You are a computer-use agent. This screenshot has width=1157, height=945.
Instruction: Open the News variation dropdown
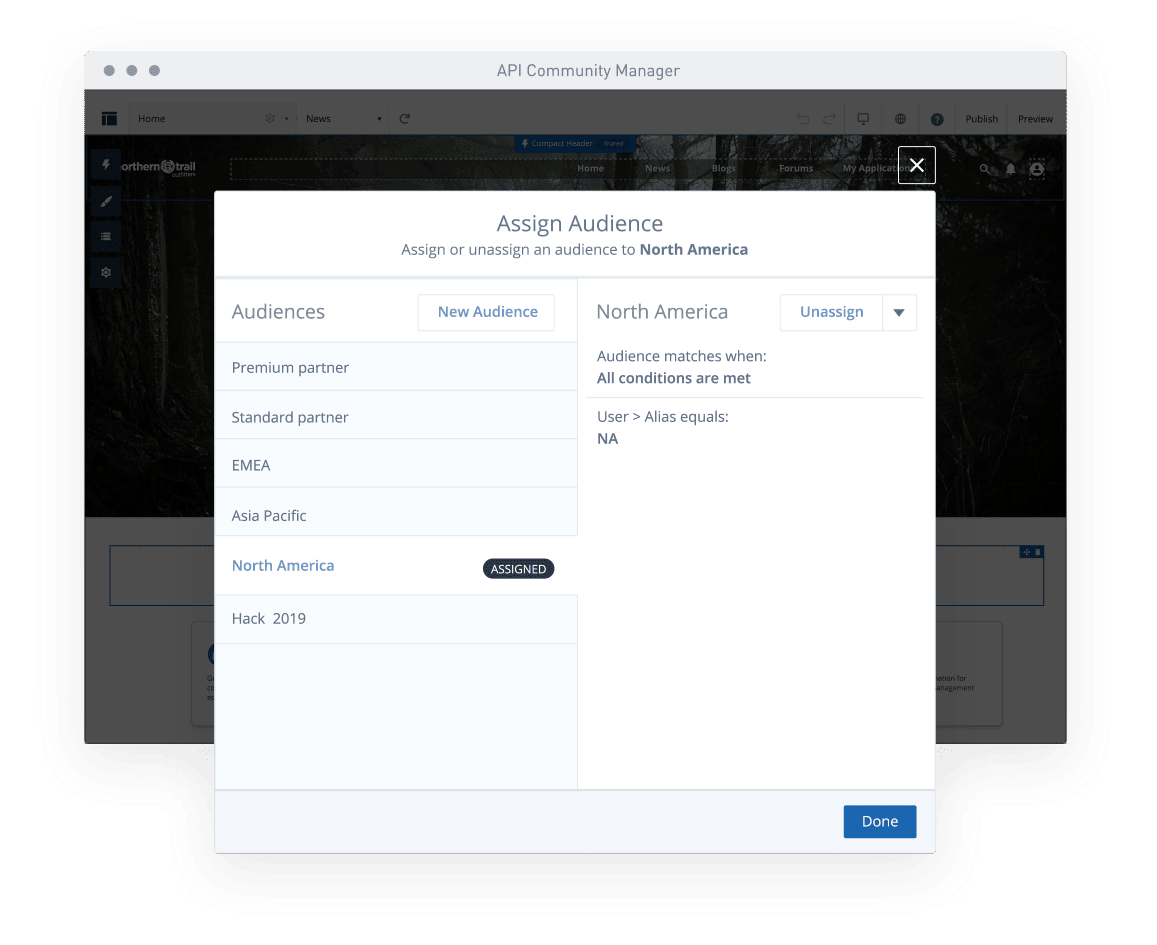378,118
